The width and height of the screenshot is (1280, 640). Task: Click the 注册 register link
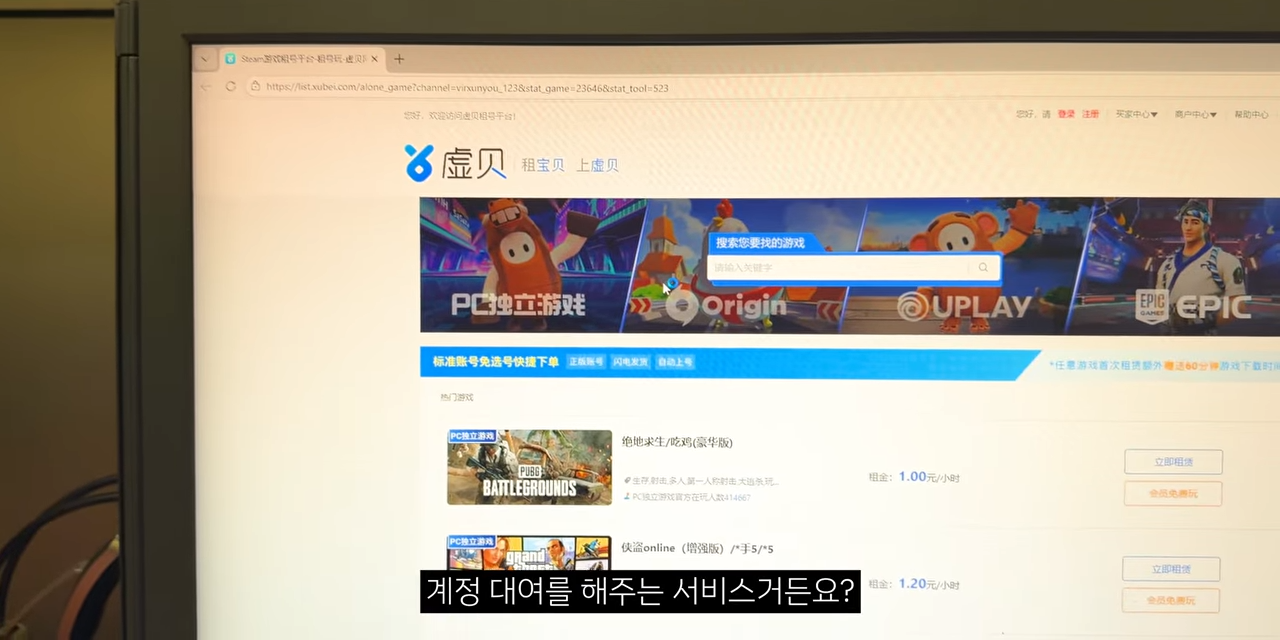[x=1090, y=114]
